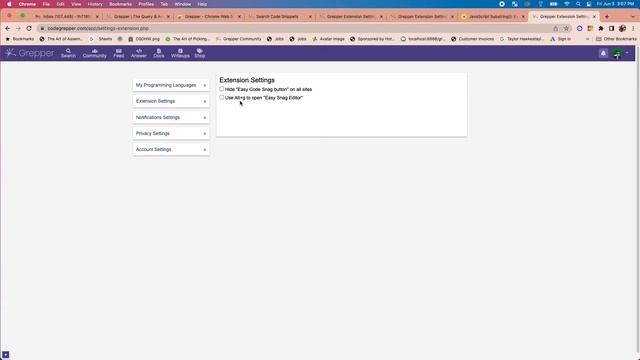Open Wi-Fi status menu
The image size is (640, 360).
pyautogui.click(x=567, y=4)
